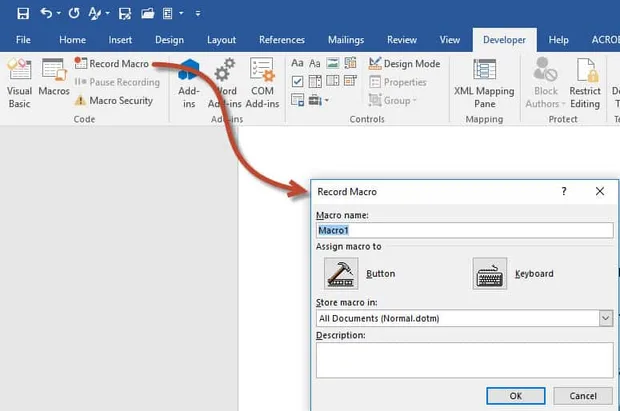This screenshot has height=411, width=620.
Task: Open Customize Quick Access Toolbar menu
Action: 198,14
